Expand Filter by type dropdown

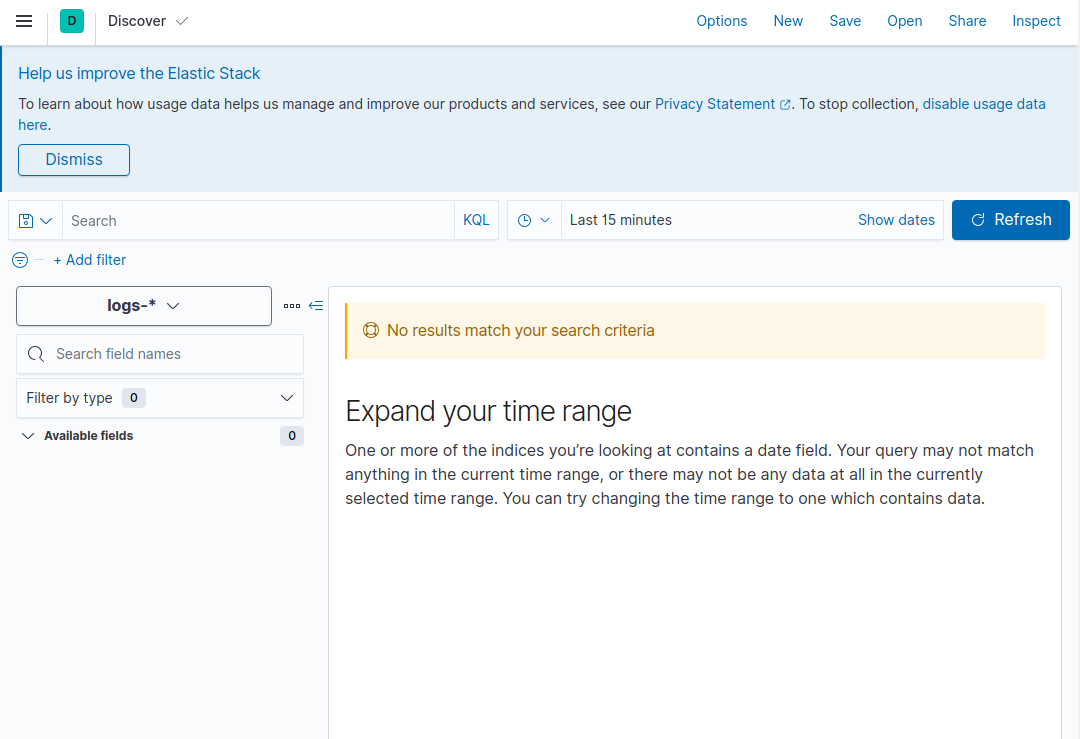click(x=160, y=398)
